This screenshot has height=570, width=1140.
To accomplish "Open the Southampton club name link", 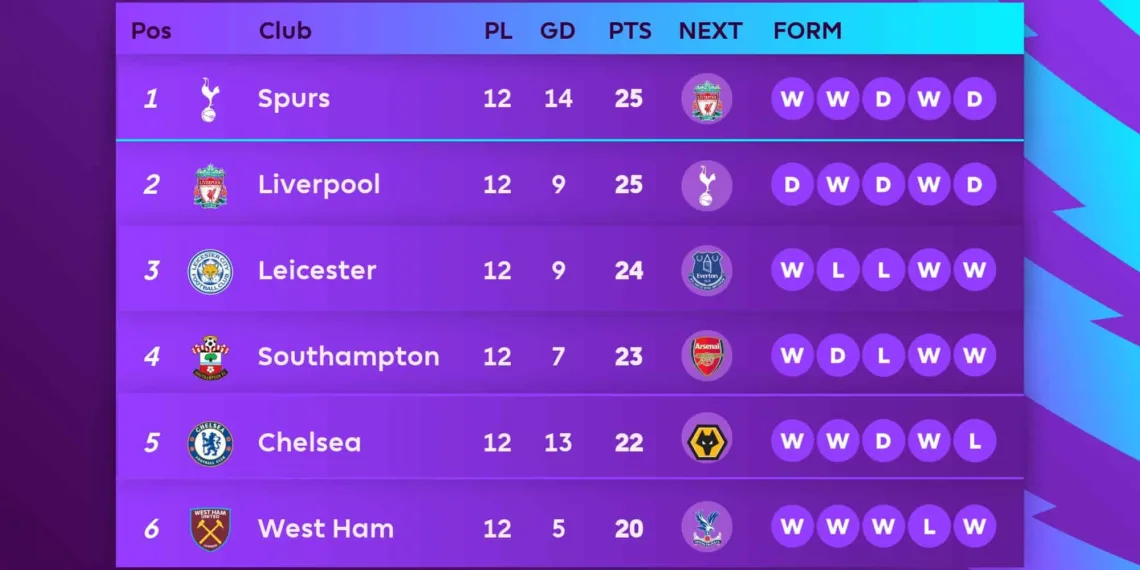I will tap(348, 357).
